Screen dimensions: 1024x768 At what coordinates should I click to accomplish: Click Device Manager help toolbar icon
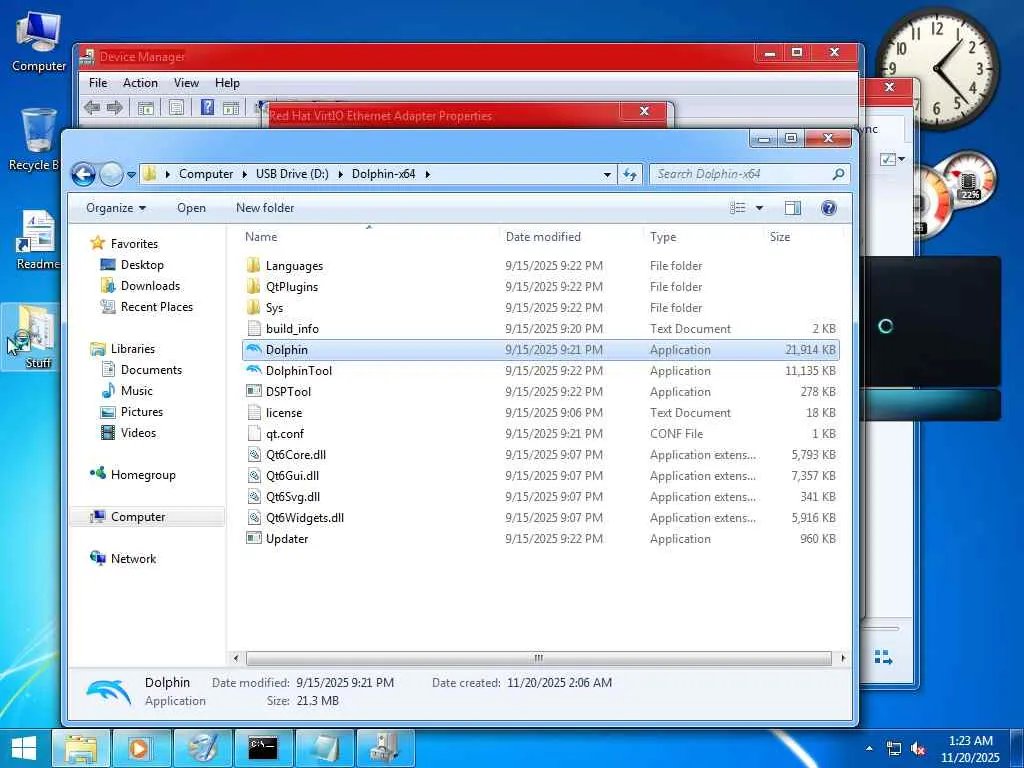tap(207, 108)
